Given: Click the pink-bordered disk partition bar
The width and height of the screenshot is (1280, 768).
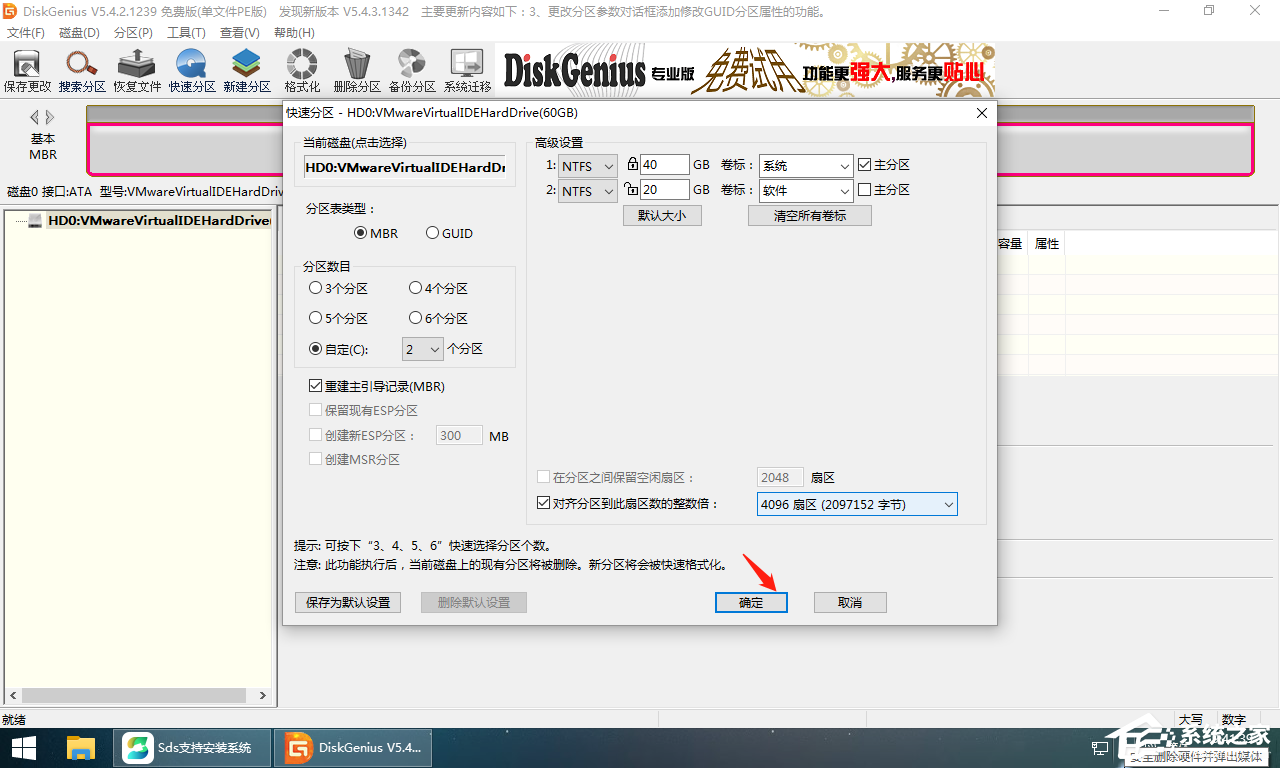Looking at the screenshot, I should [670, 149].
